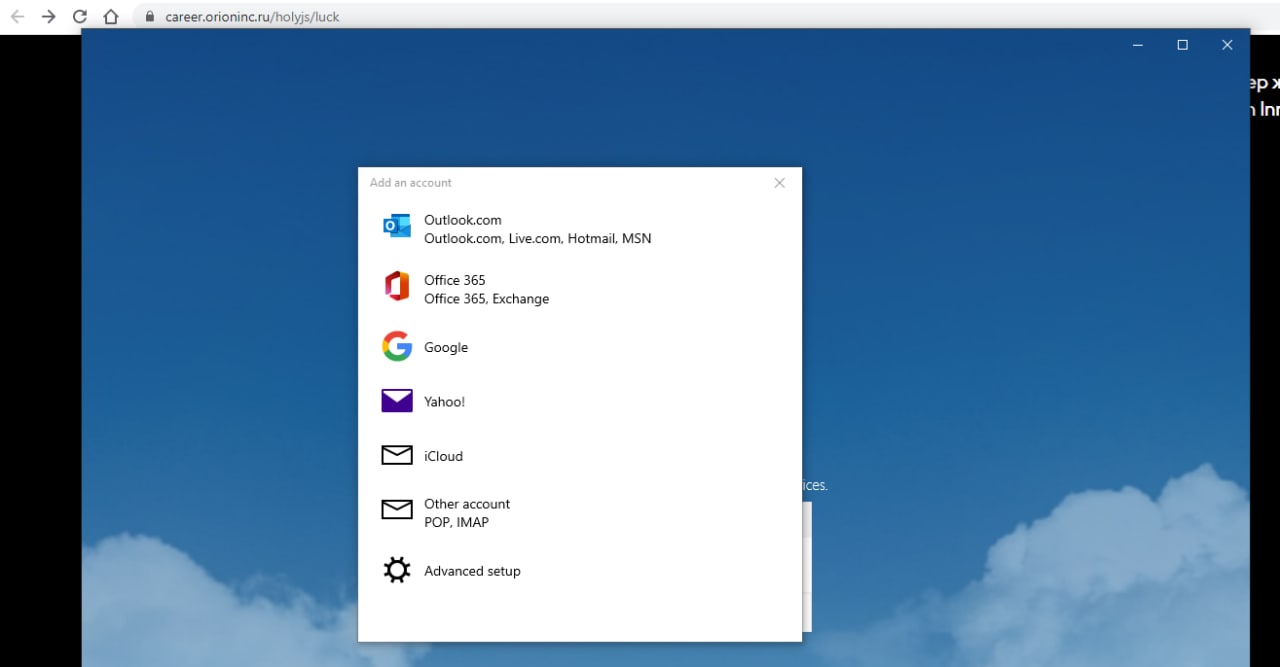Screen dimensions: 1280x667
Task: Choose the iCloud account option
Action: click(580, 455)
